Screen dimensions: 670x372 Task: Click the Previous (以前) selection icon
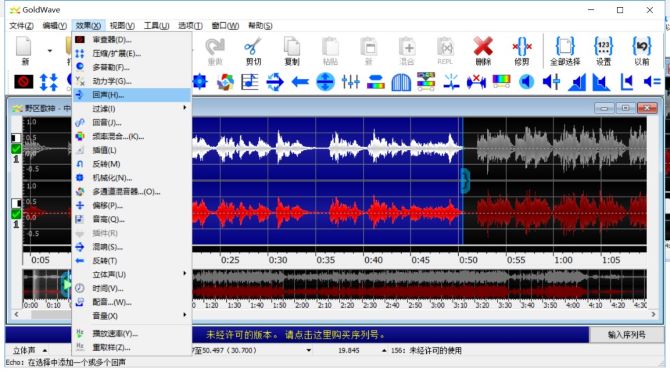[642, 47]
